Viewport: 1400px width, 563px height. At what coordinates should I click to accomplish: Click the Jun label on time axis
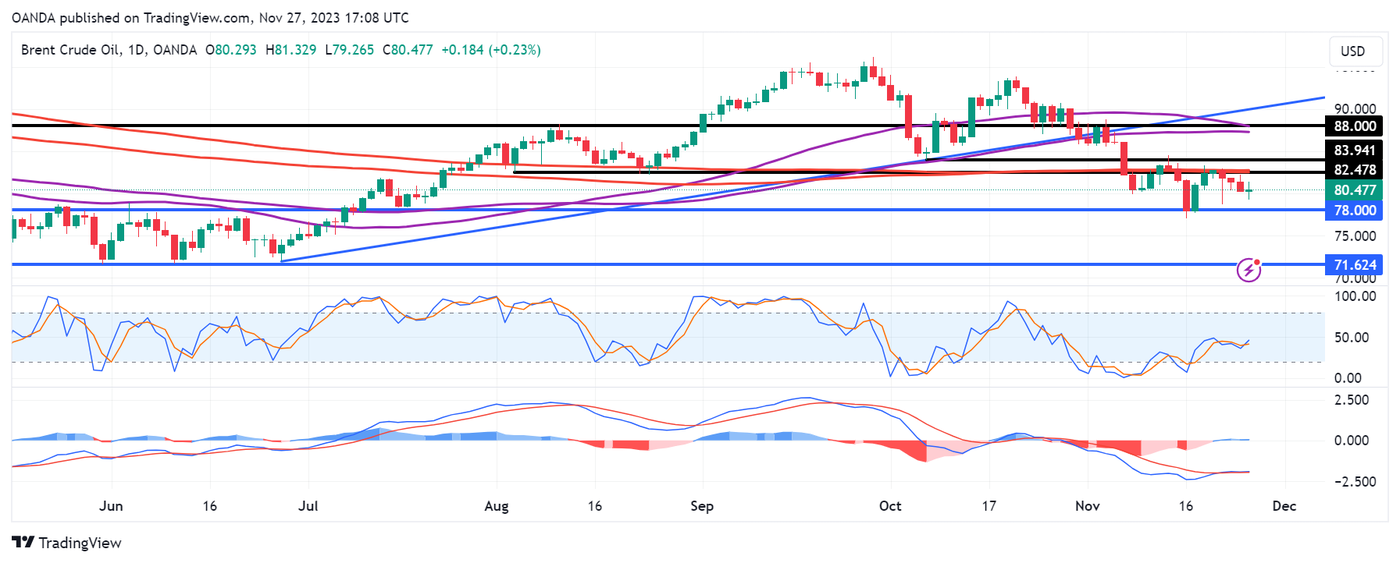pos(113,506)
